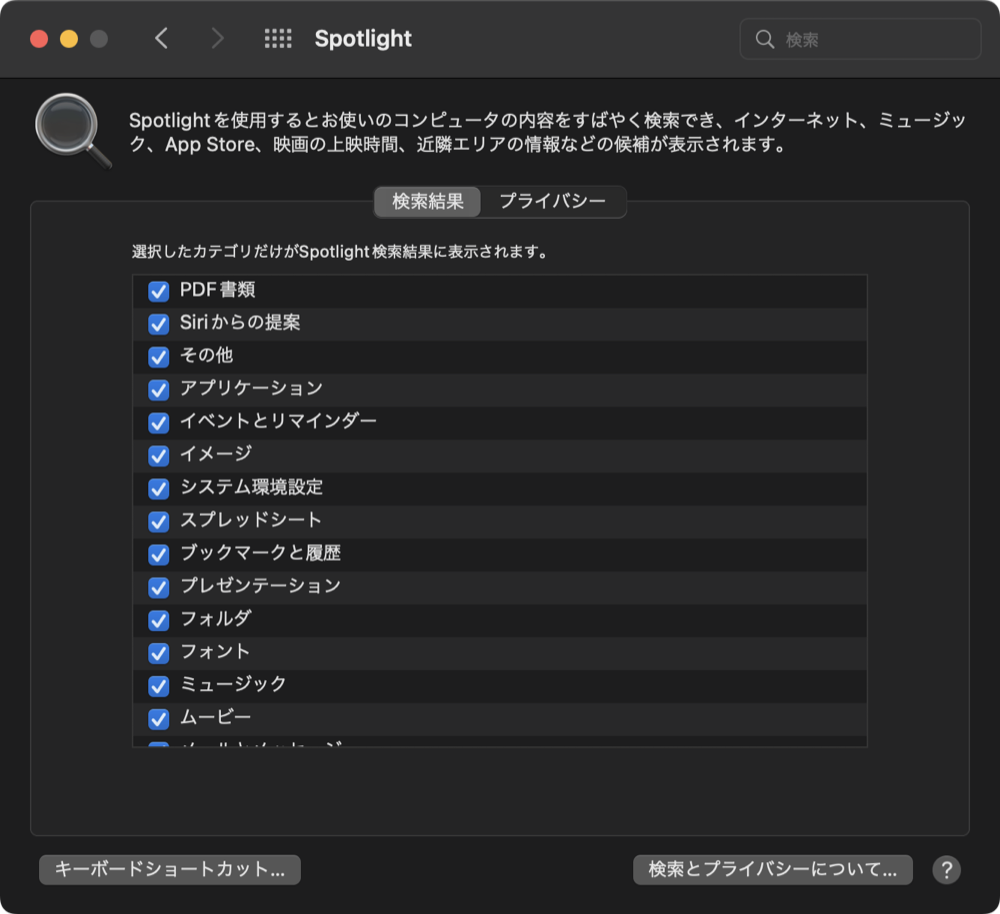Click the Spotlight window title
1000x914 pixels.
(363, 39)
